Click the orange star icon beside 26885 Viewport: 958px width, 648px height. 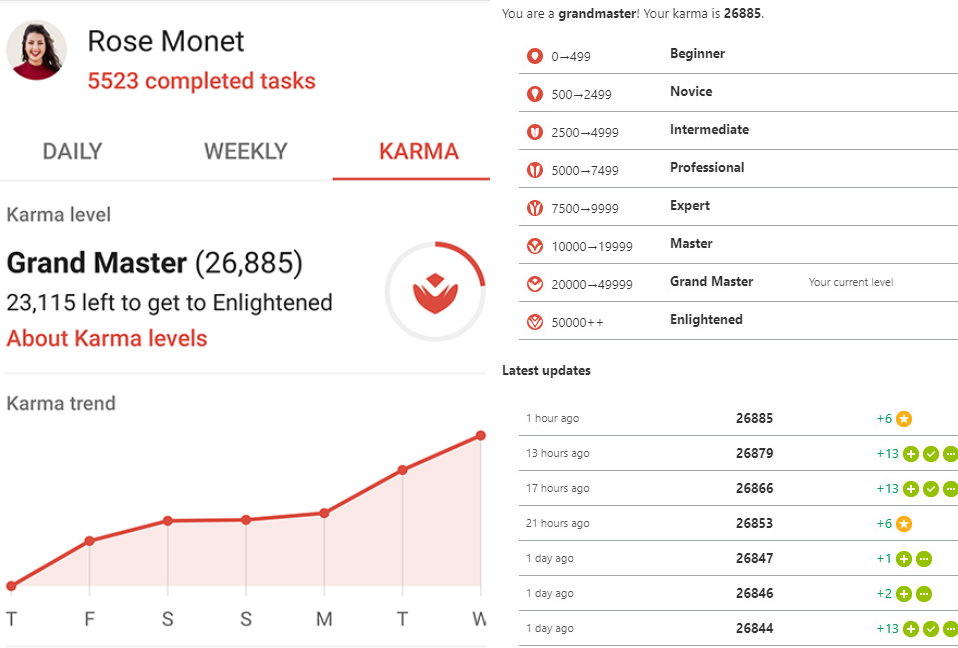904,418
